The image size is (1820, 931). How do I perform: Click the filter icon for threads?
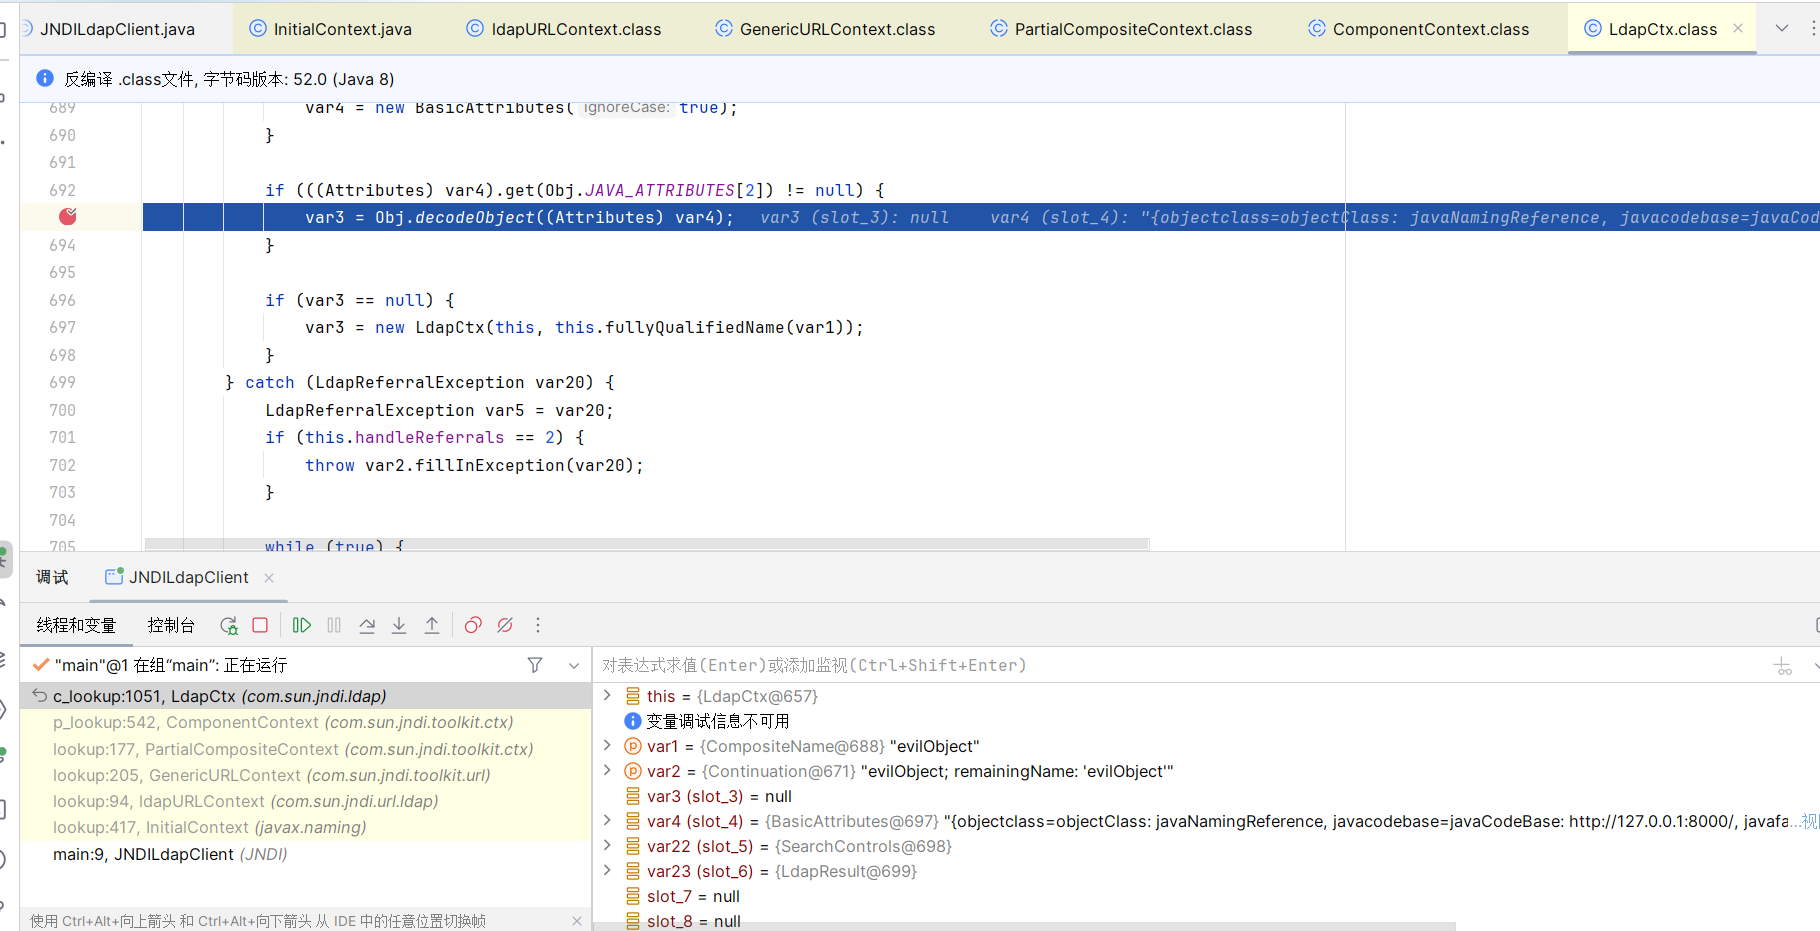535,665
